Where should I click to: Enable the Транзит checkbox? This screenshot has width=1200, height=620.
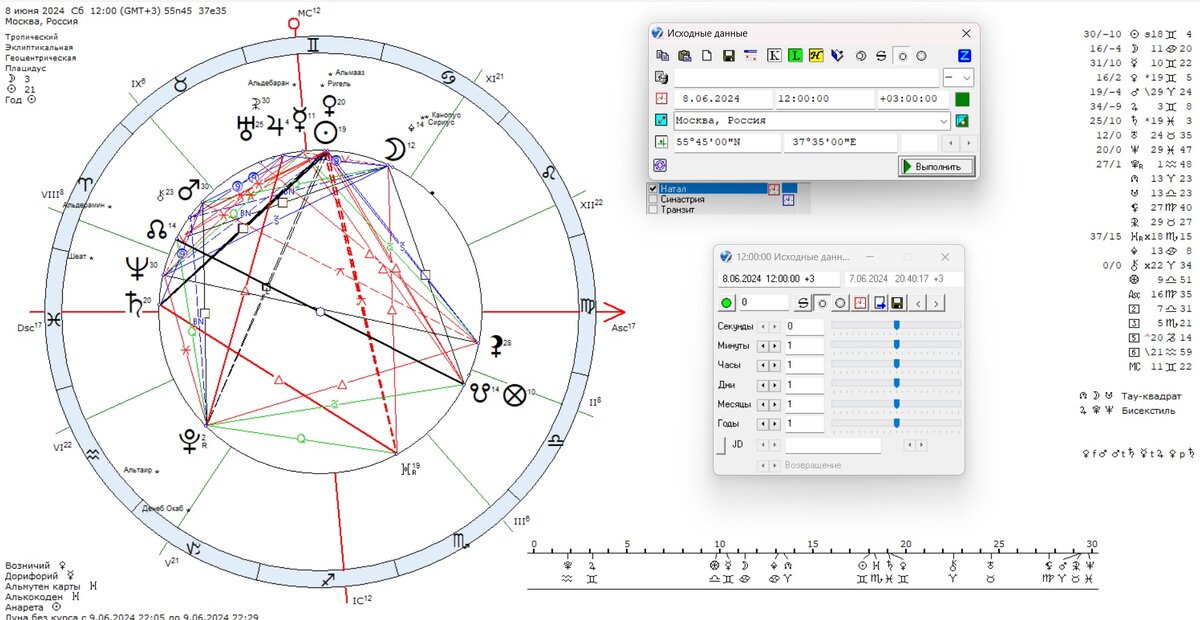653,210
